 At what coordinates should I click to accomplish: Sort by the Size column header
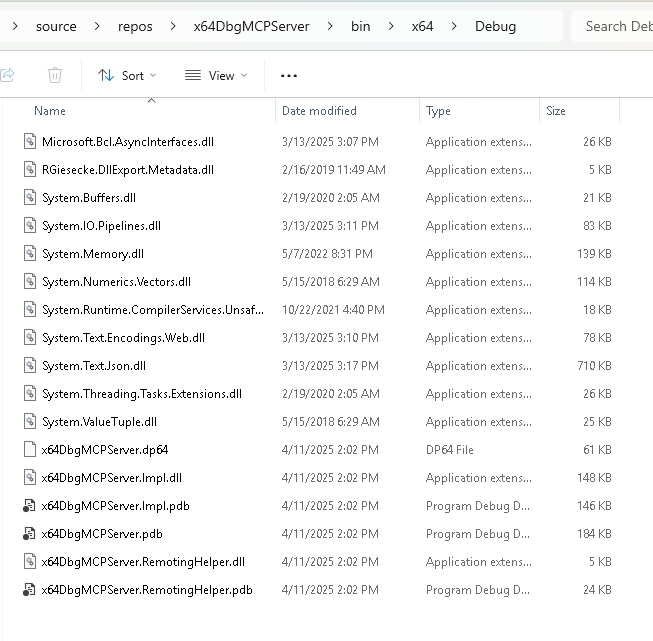(x=556, y=111)
